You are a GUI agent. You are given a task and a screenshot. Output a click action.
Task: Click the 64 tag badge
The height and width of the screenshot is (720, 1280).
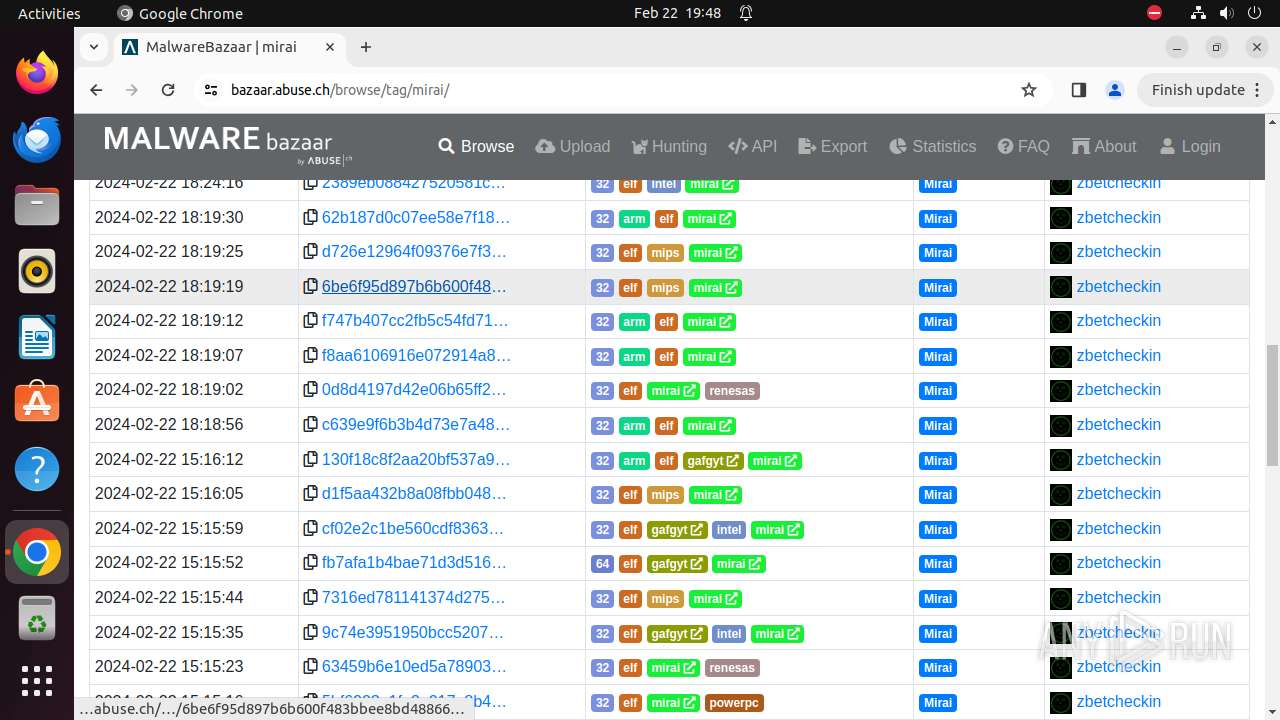tap(602, 564)
